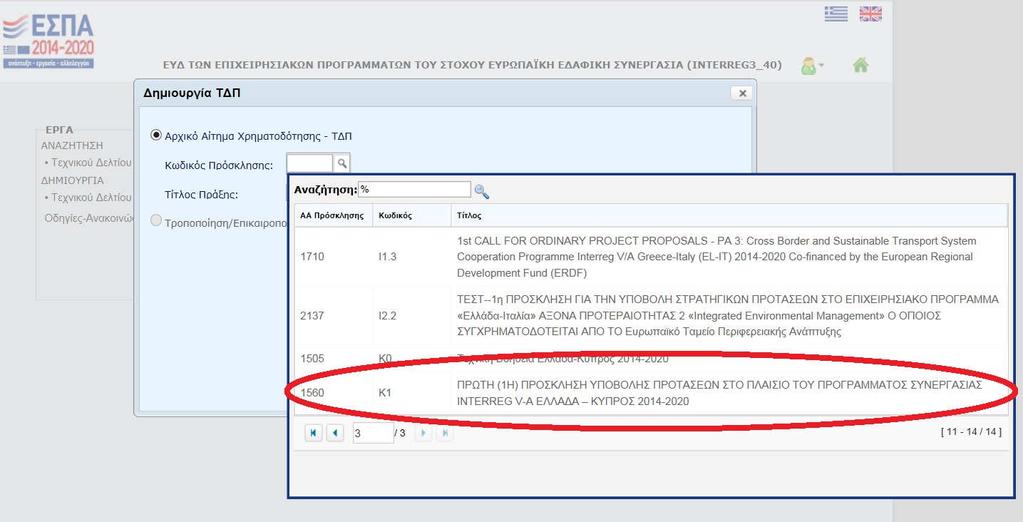
Task: Select code cell K1
Action: (x=385, y=393)
